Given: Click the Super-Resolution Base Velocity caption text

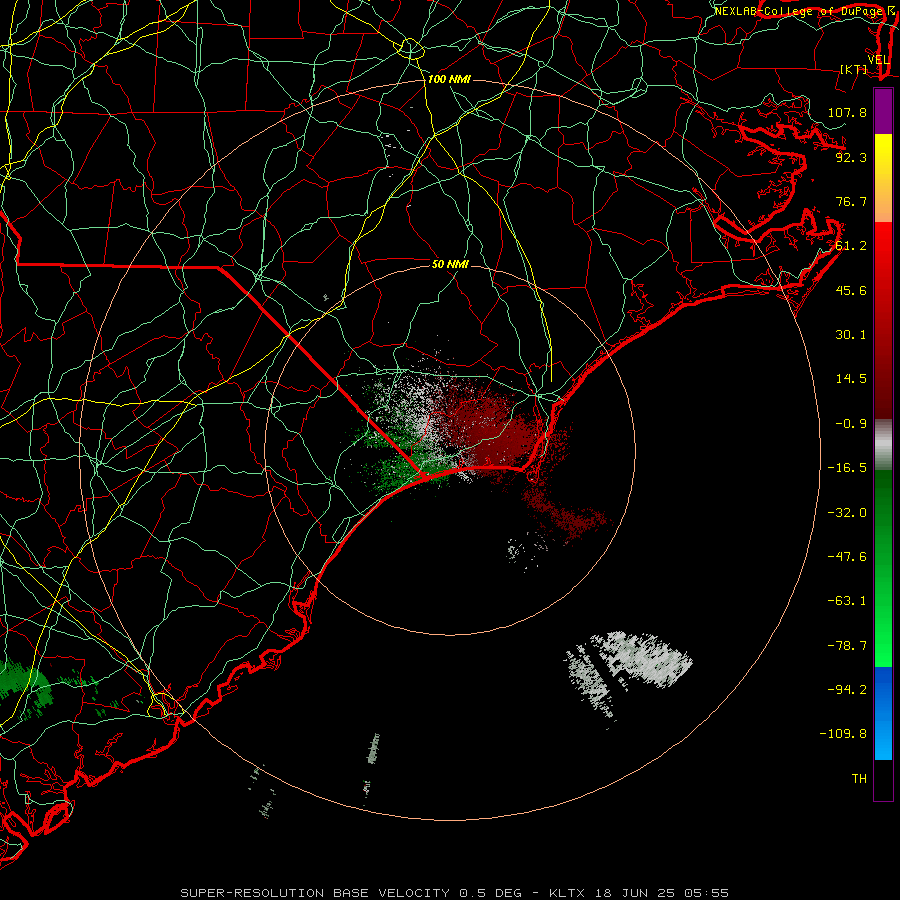Looking at the screenshot, I should (x=454, y=893).
